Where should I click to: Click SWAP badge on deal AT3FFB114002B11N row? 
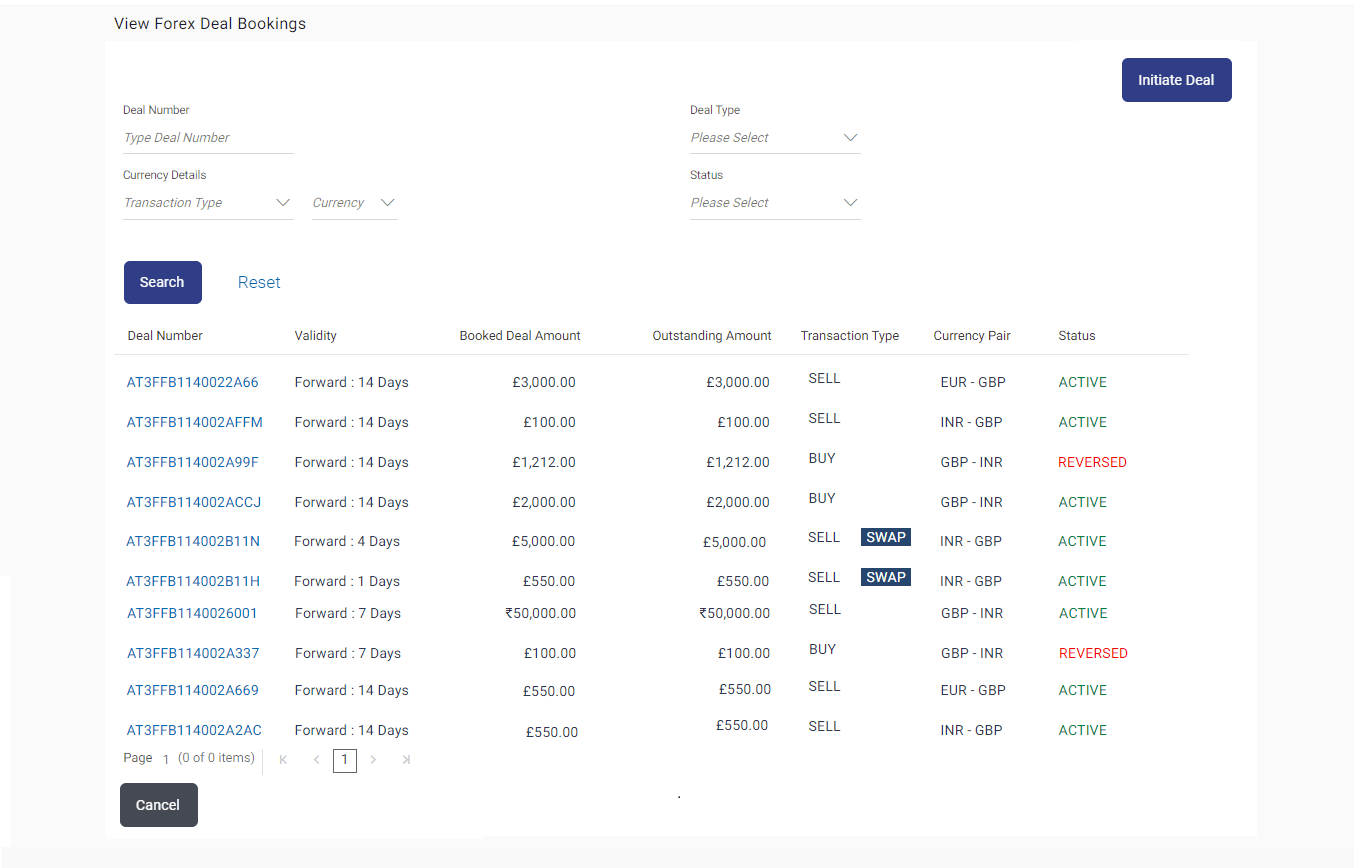point(886,538)
